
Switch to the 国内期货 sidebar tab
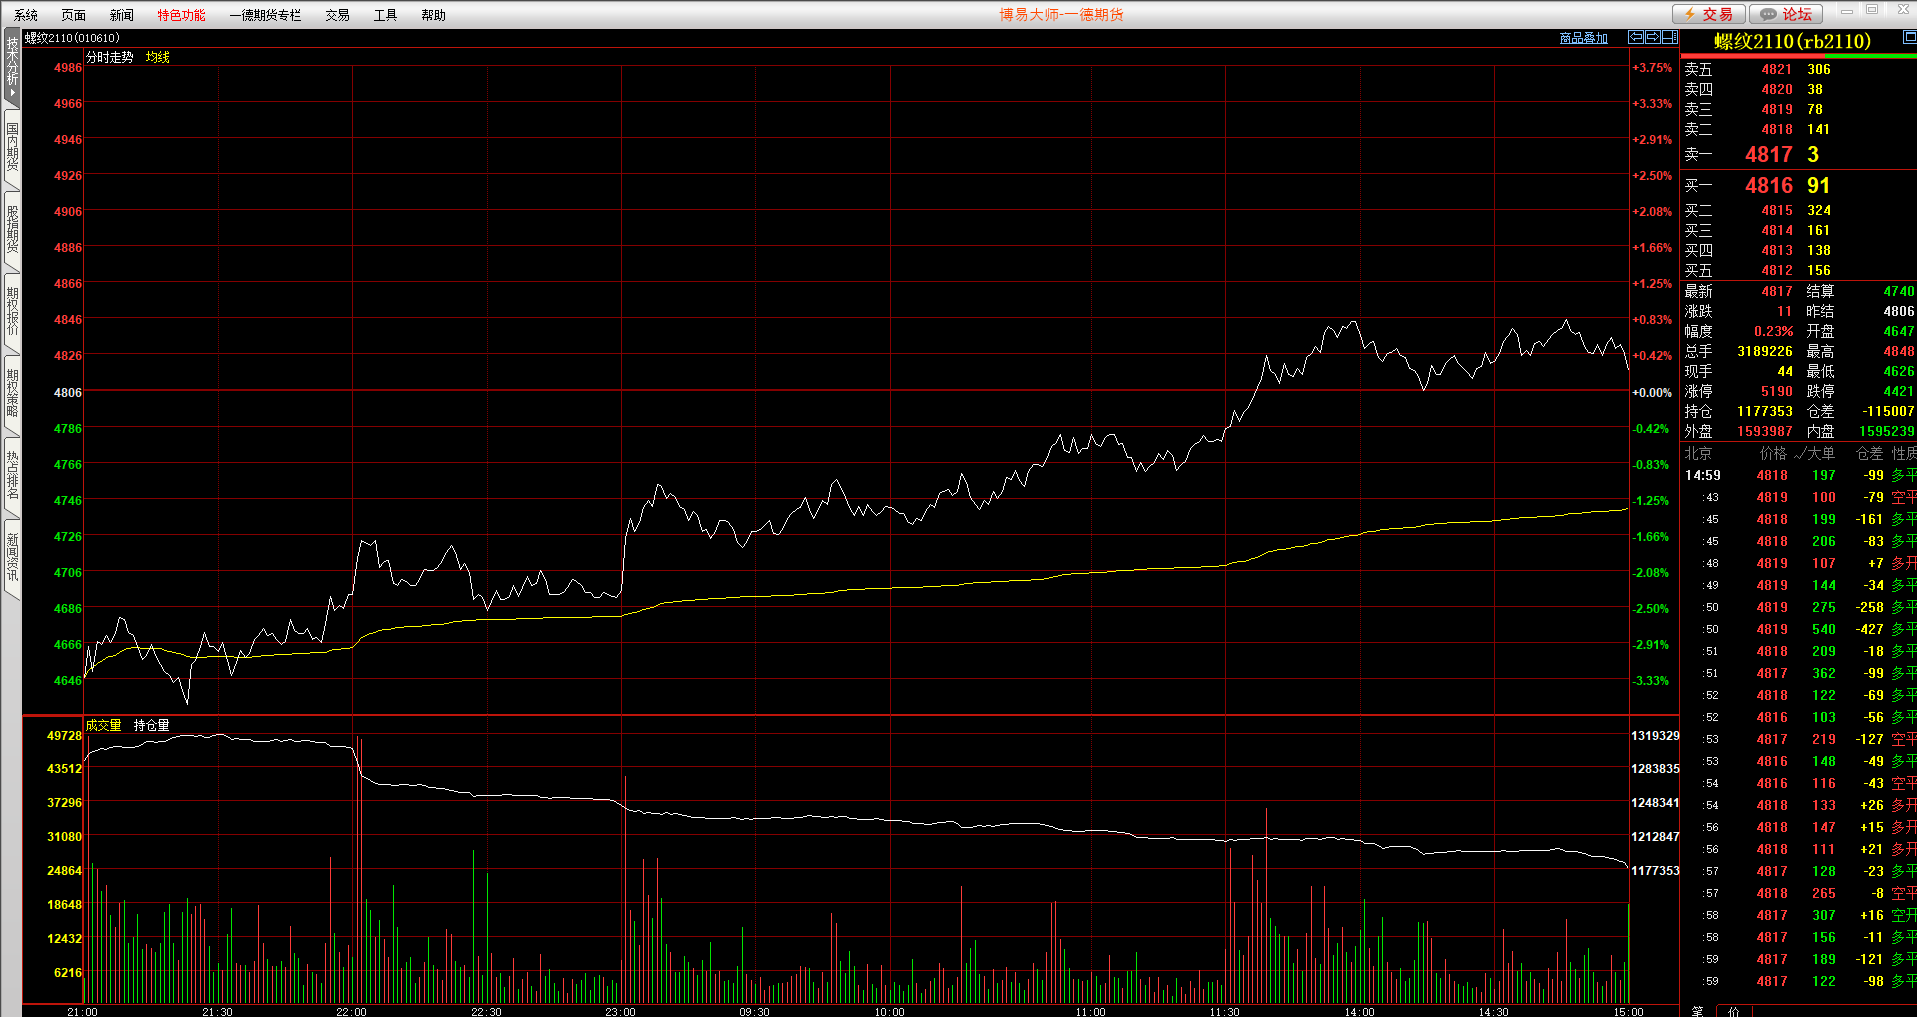[12, 148]
